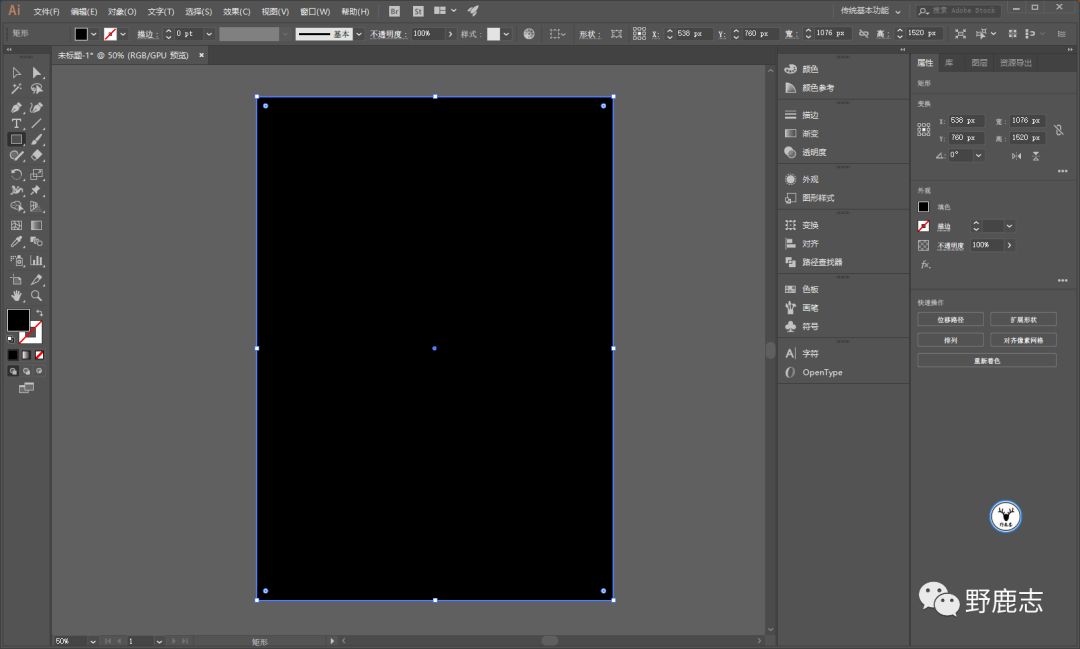This screenshot has width=1080, height=649.
Task: Open the zoom level 50% dropdown
Action: coord(93,641)
